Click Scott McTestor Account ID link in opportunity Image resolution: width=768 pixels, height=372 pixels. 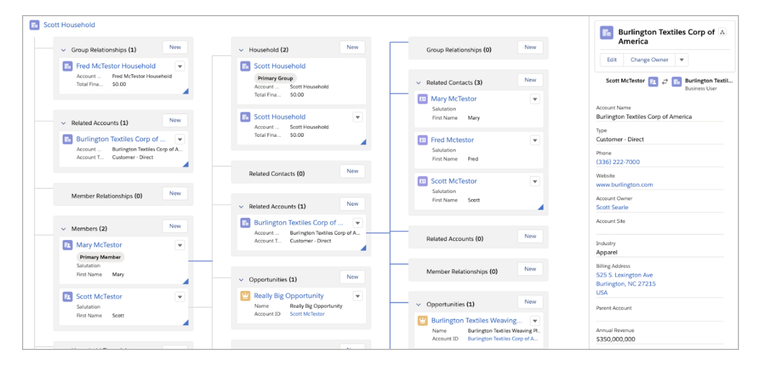point(307,314)
